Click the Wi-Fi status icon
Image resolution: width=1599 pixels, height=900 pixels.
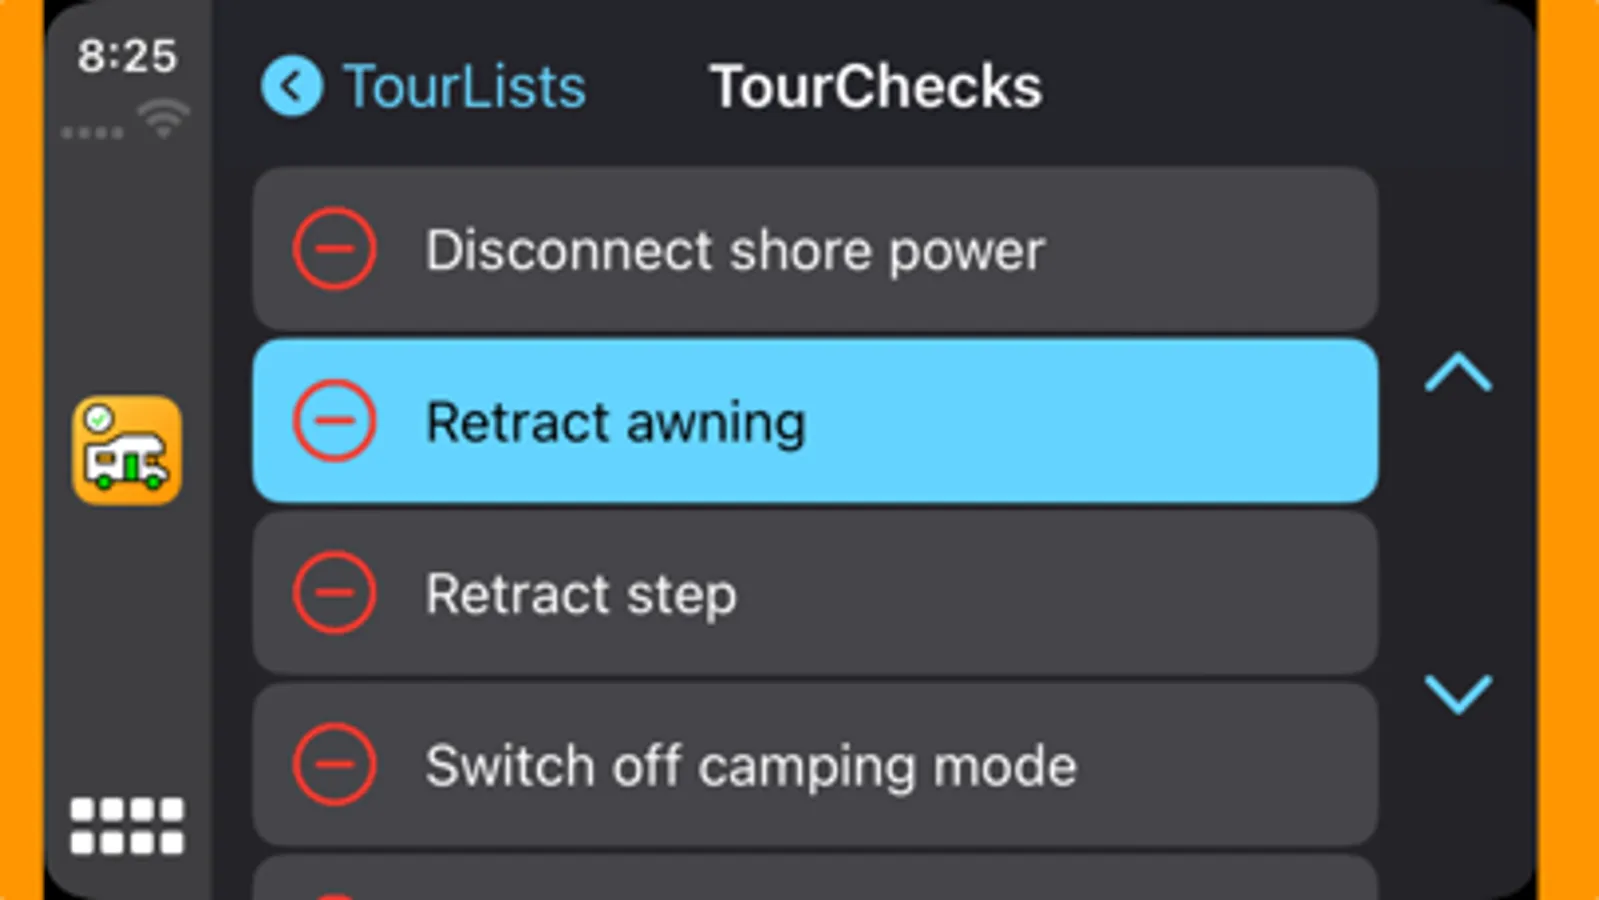coord(164,119)
